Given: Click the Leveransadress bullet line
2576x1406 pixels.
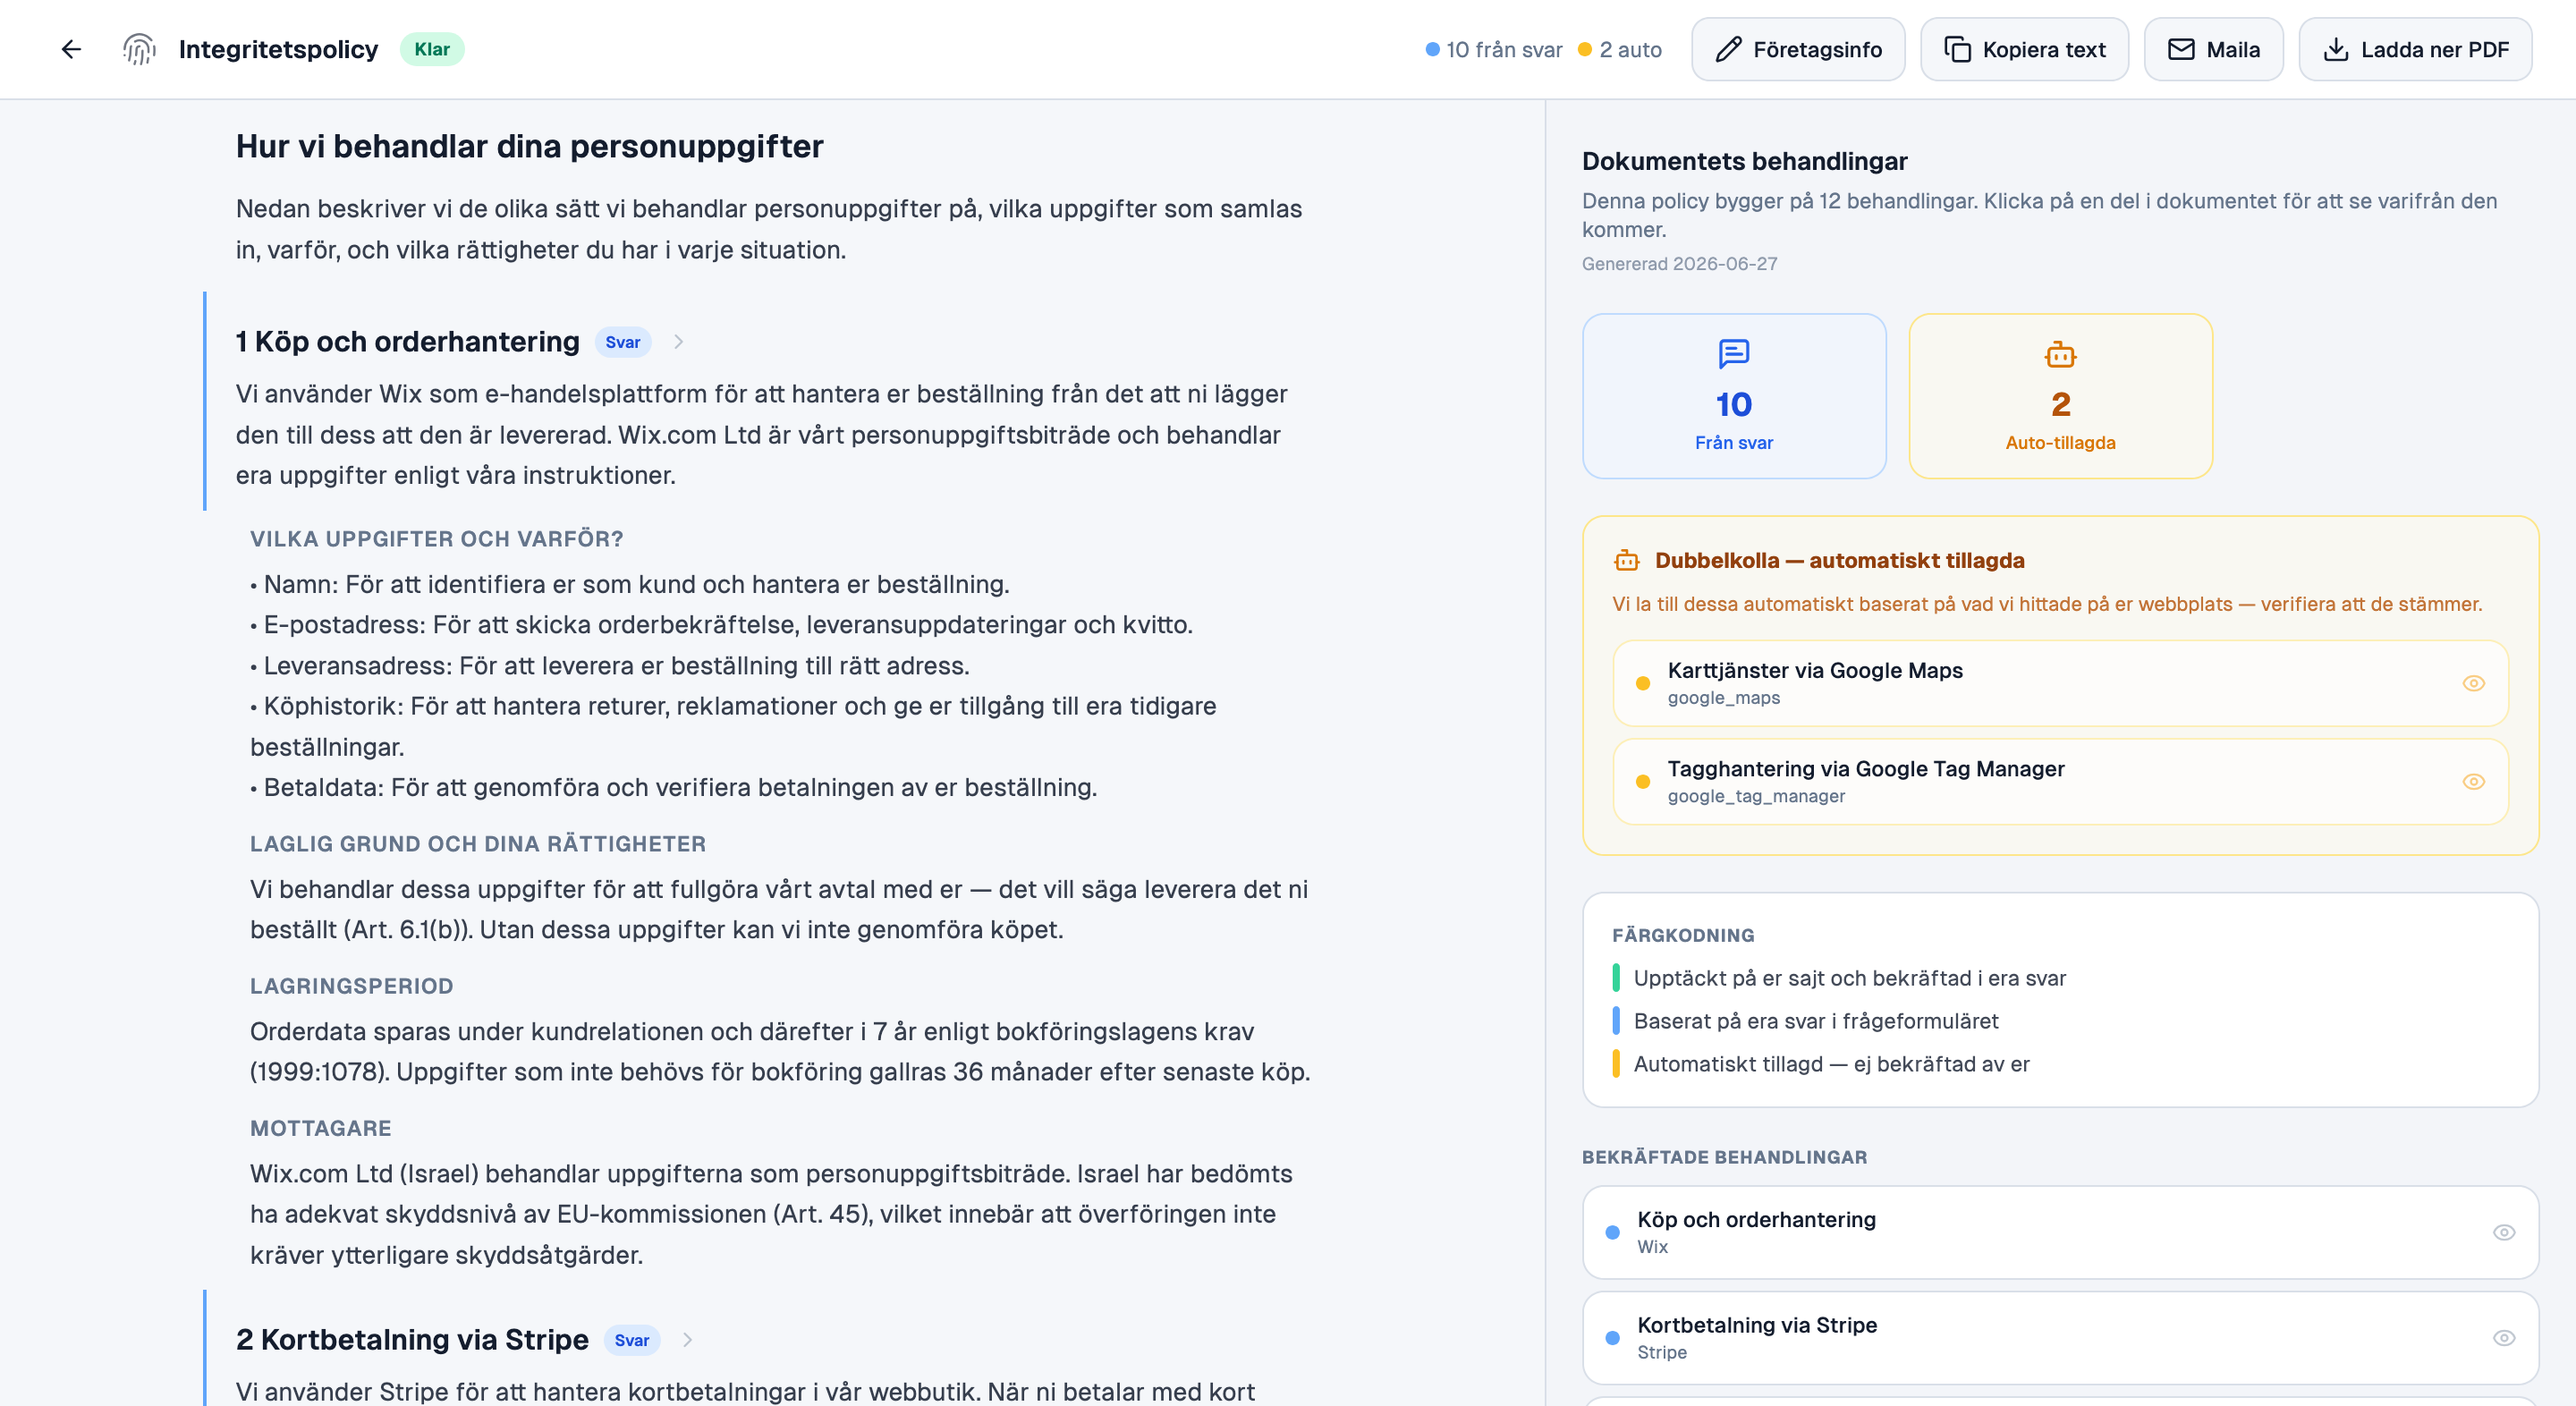Looking at the screenshot, I should coord(610,666).
